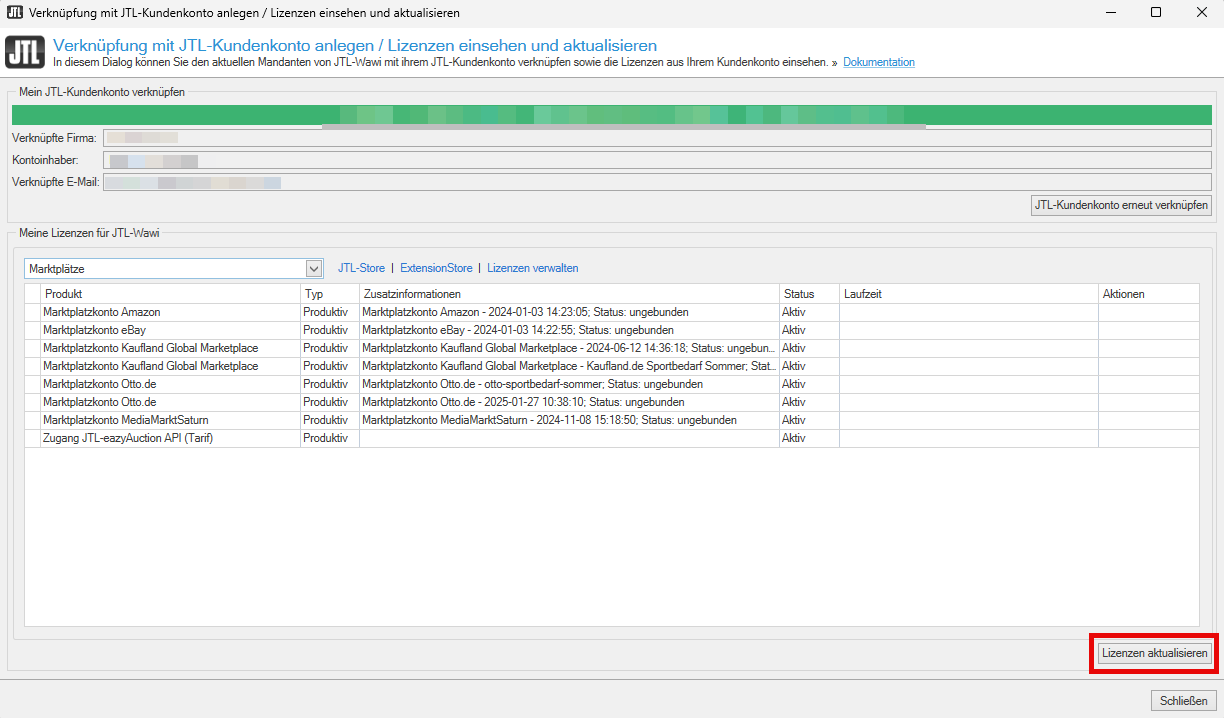Click the eBay 2024-01-03 14:22:55 info cell

pyautogui.click(x=569, y=330)
